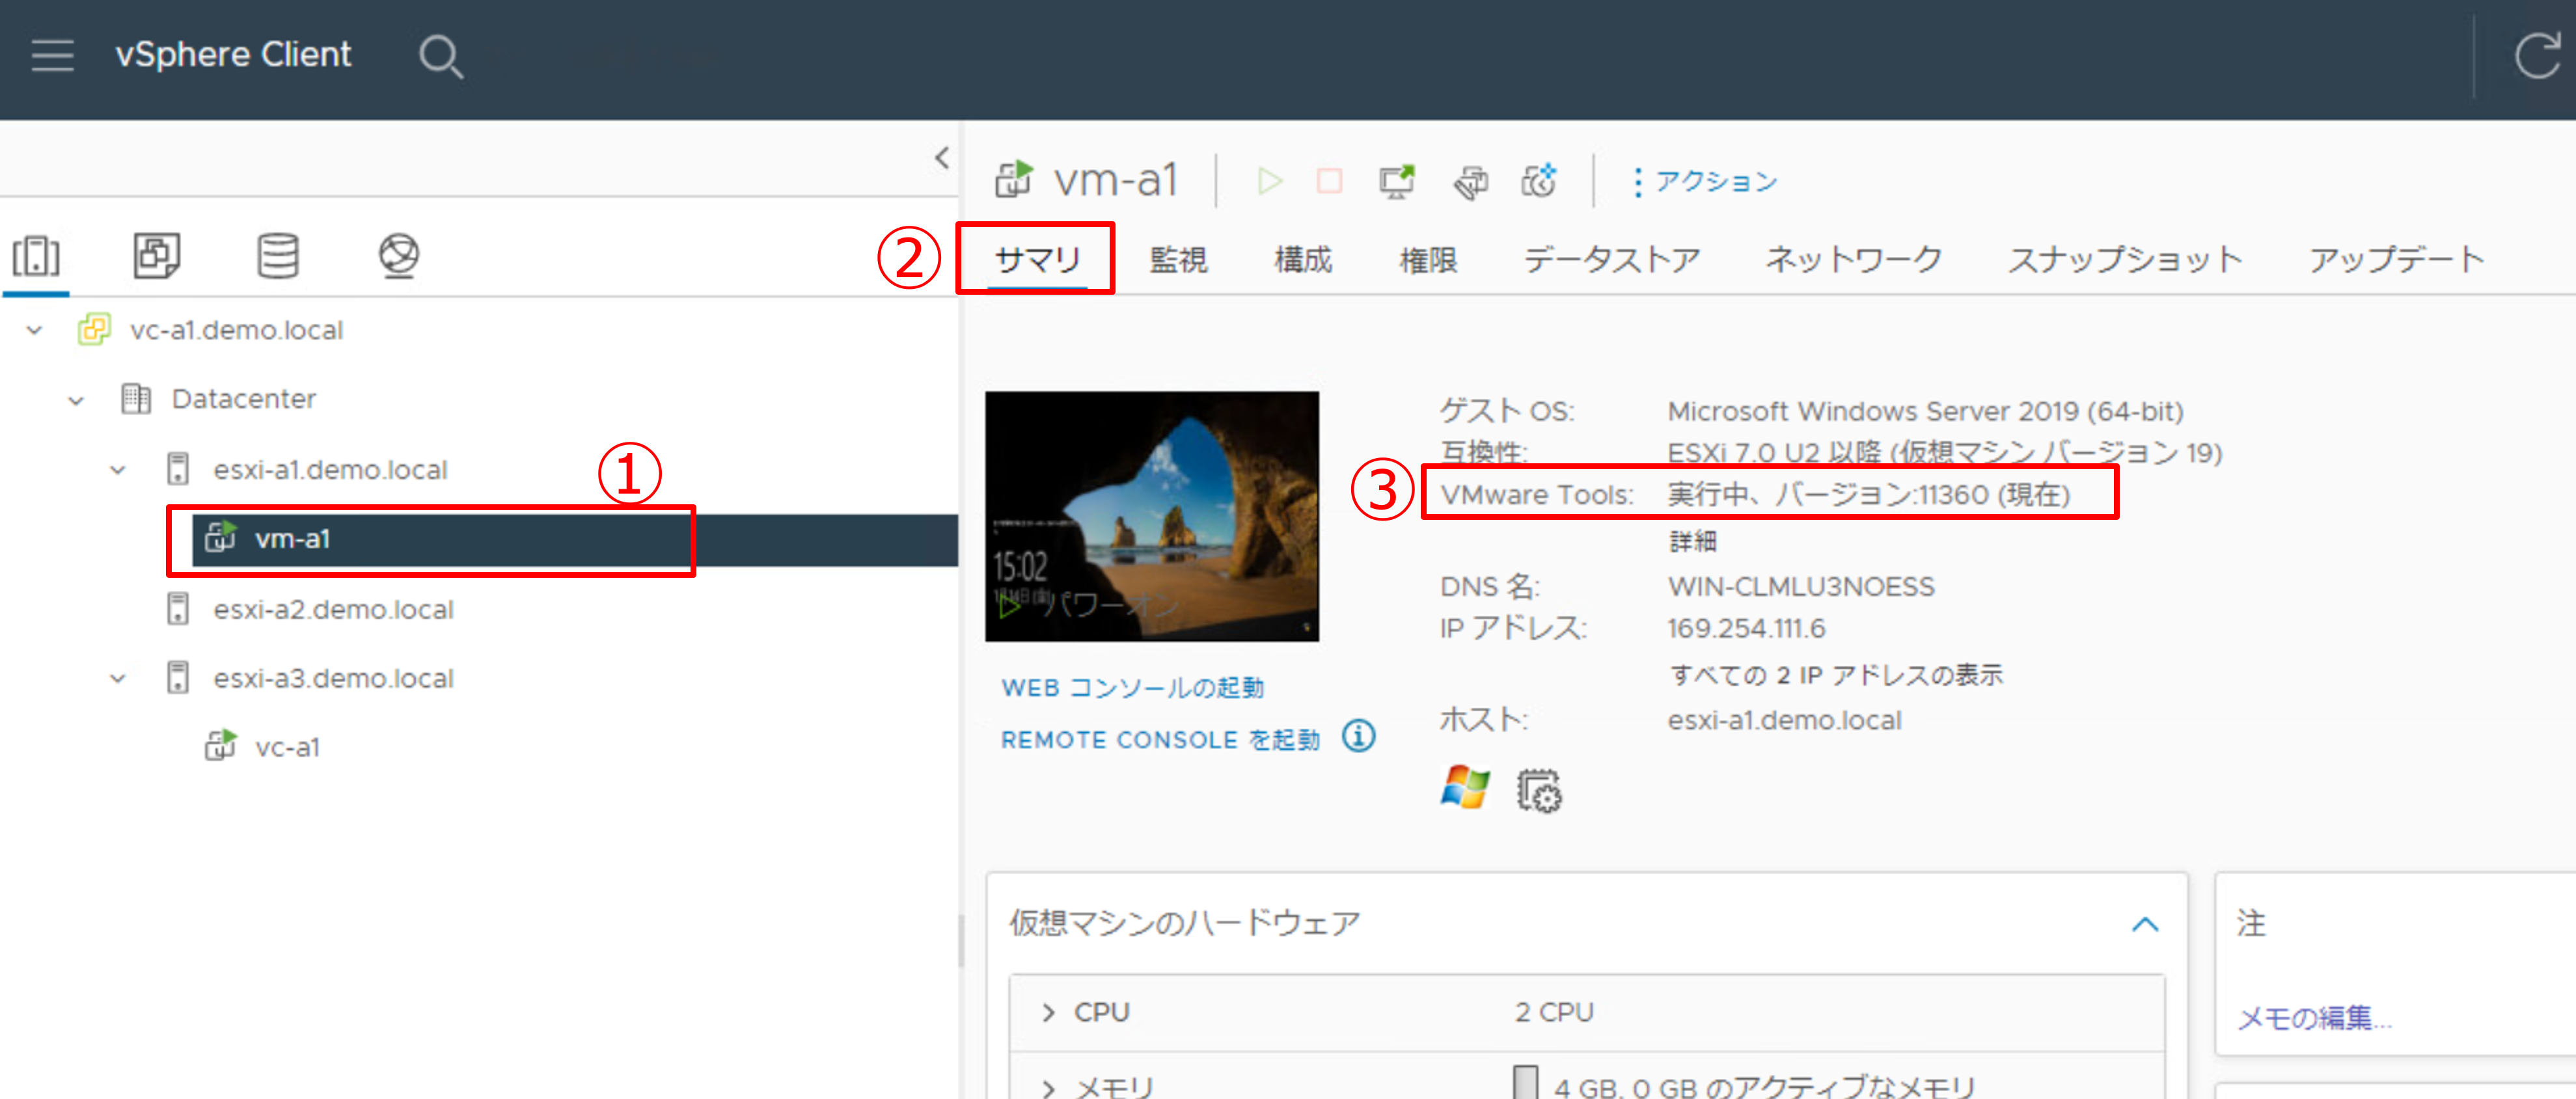This screenshot has height=1099, width=2576.
Task: Switch to the 監視 tab
Action: pyautogui.click(x=1179, y=260)
